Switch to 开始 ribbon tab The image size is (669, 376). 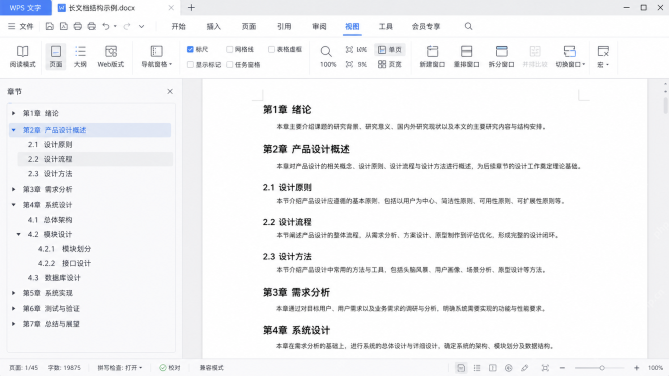coord(178,26)
